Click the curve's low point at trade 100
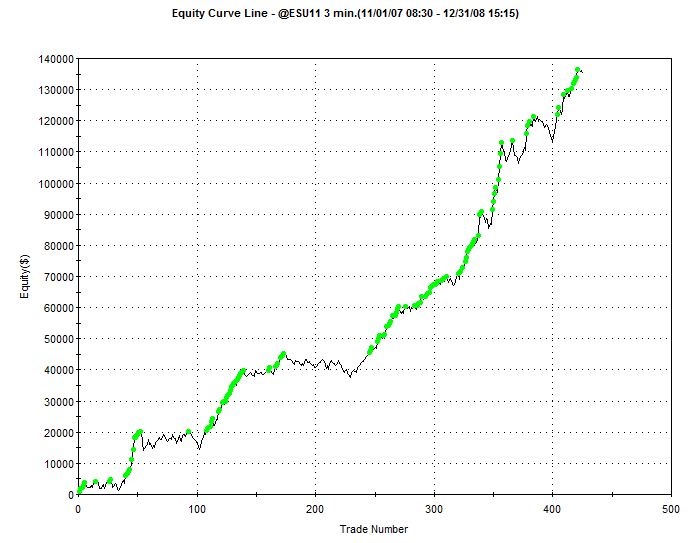The image size is (693, 543). [198, 448]
